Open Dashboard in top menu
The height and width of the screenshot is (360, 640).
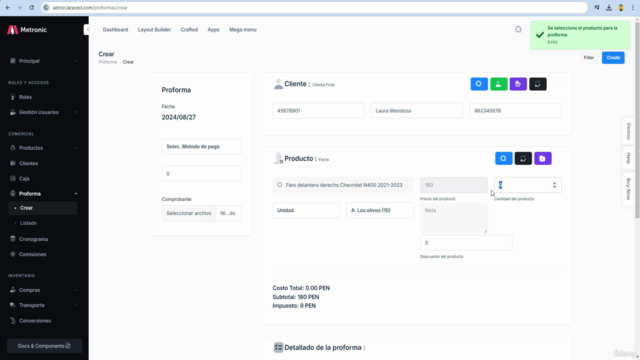tap(116, 29)
